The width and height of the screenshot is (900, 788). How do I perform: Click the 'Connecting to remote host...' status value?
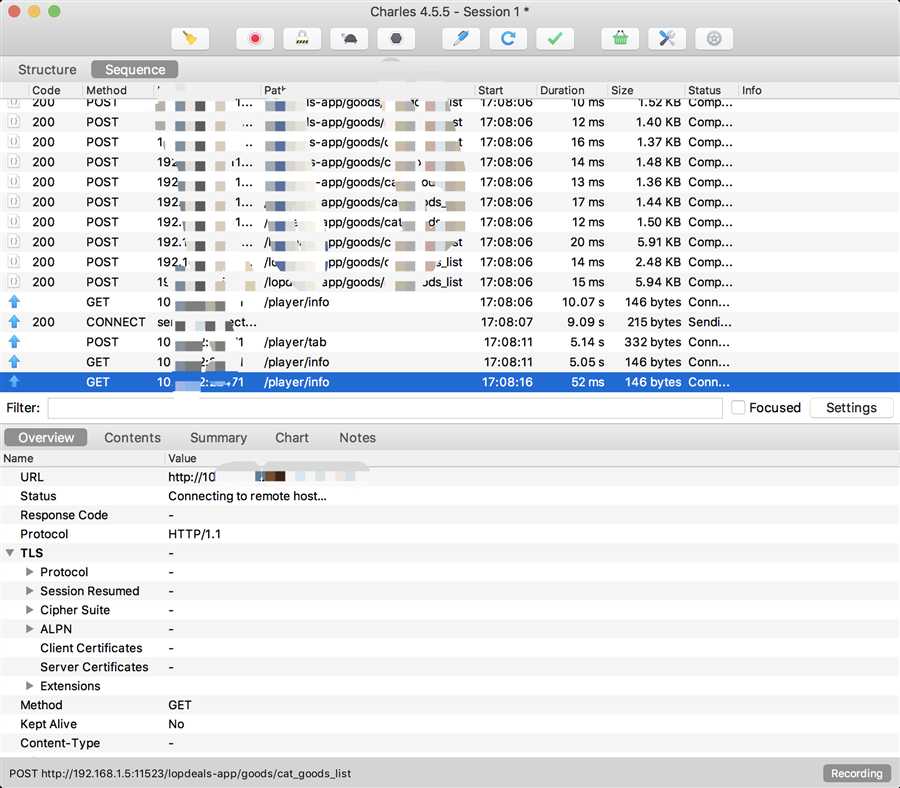(247, 496)
